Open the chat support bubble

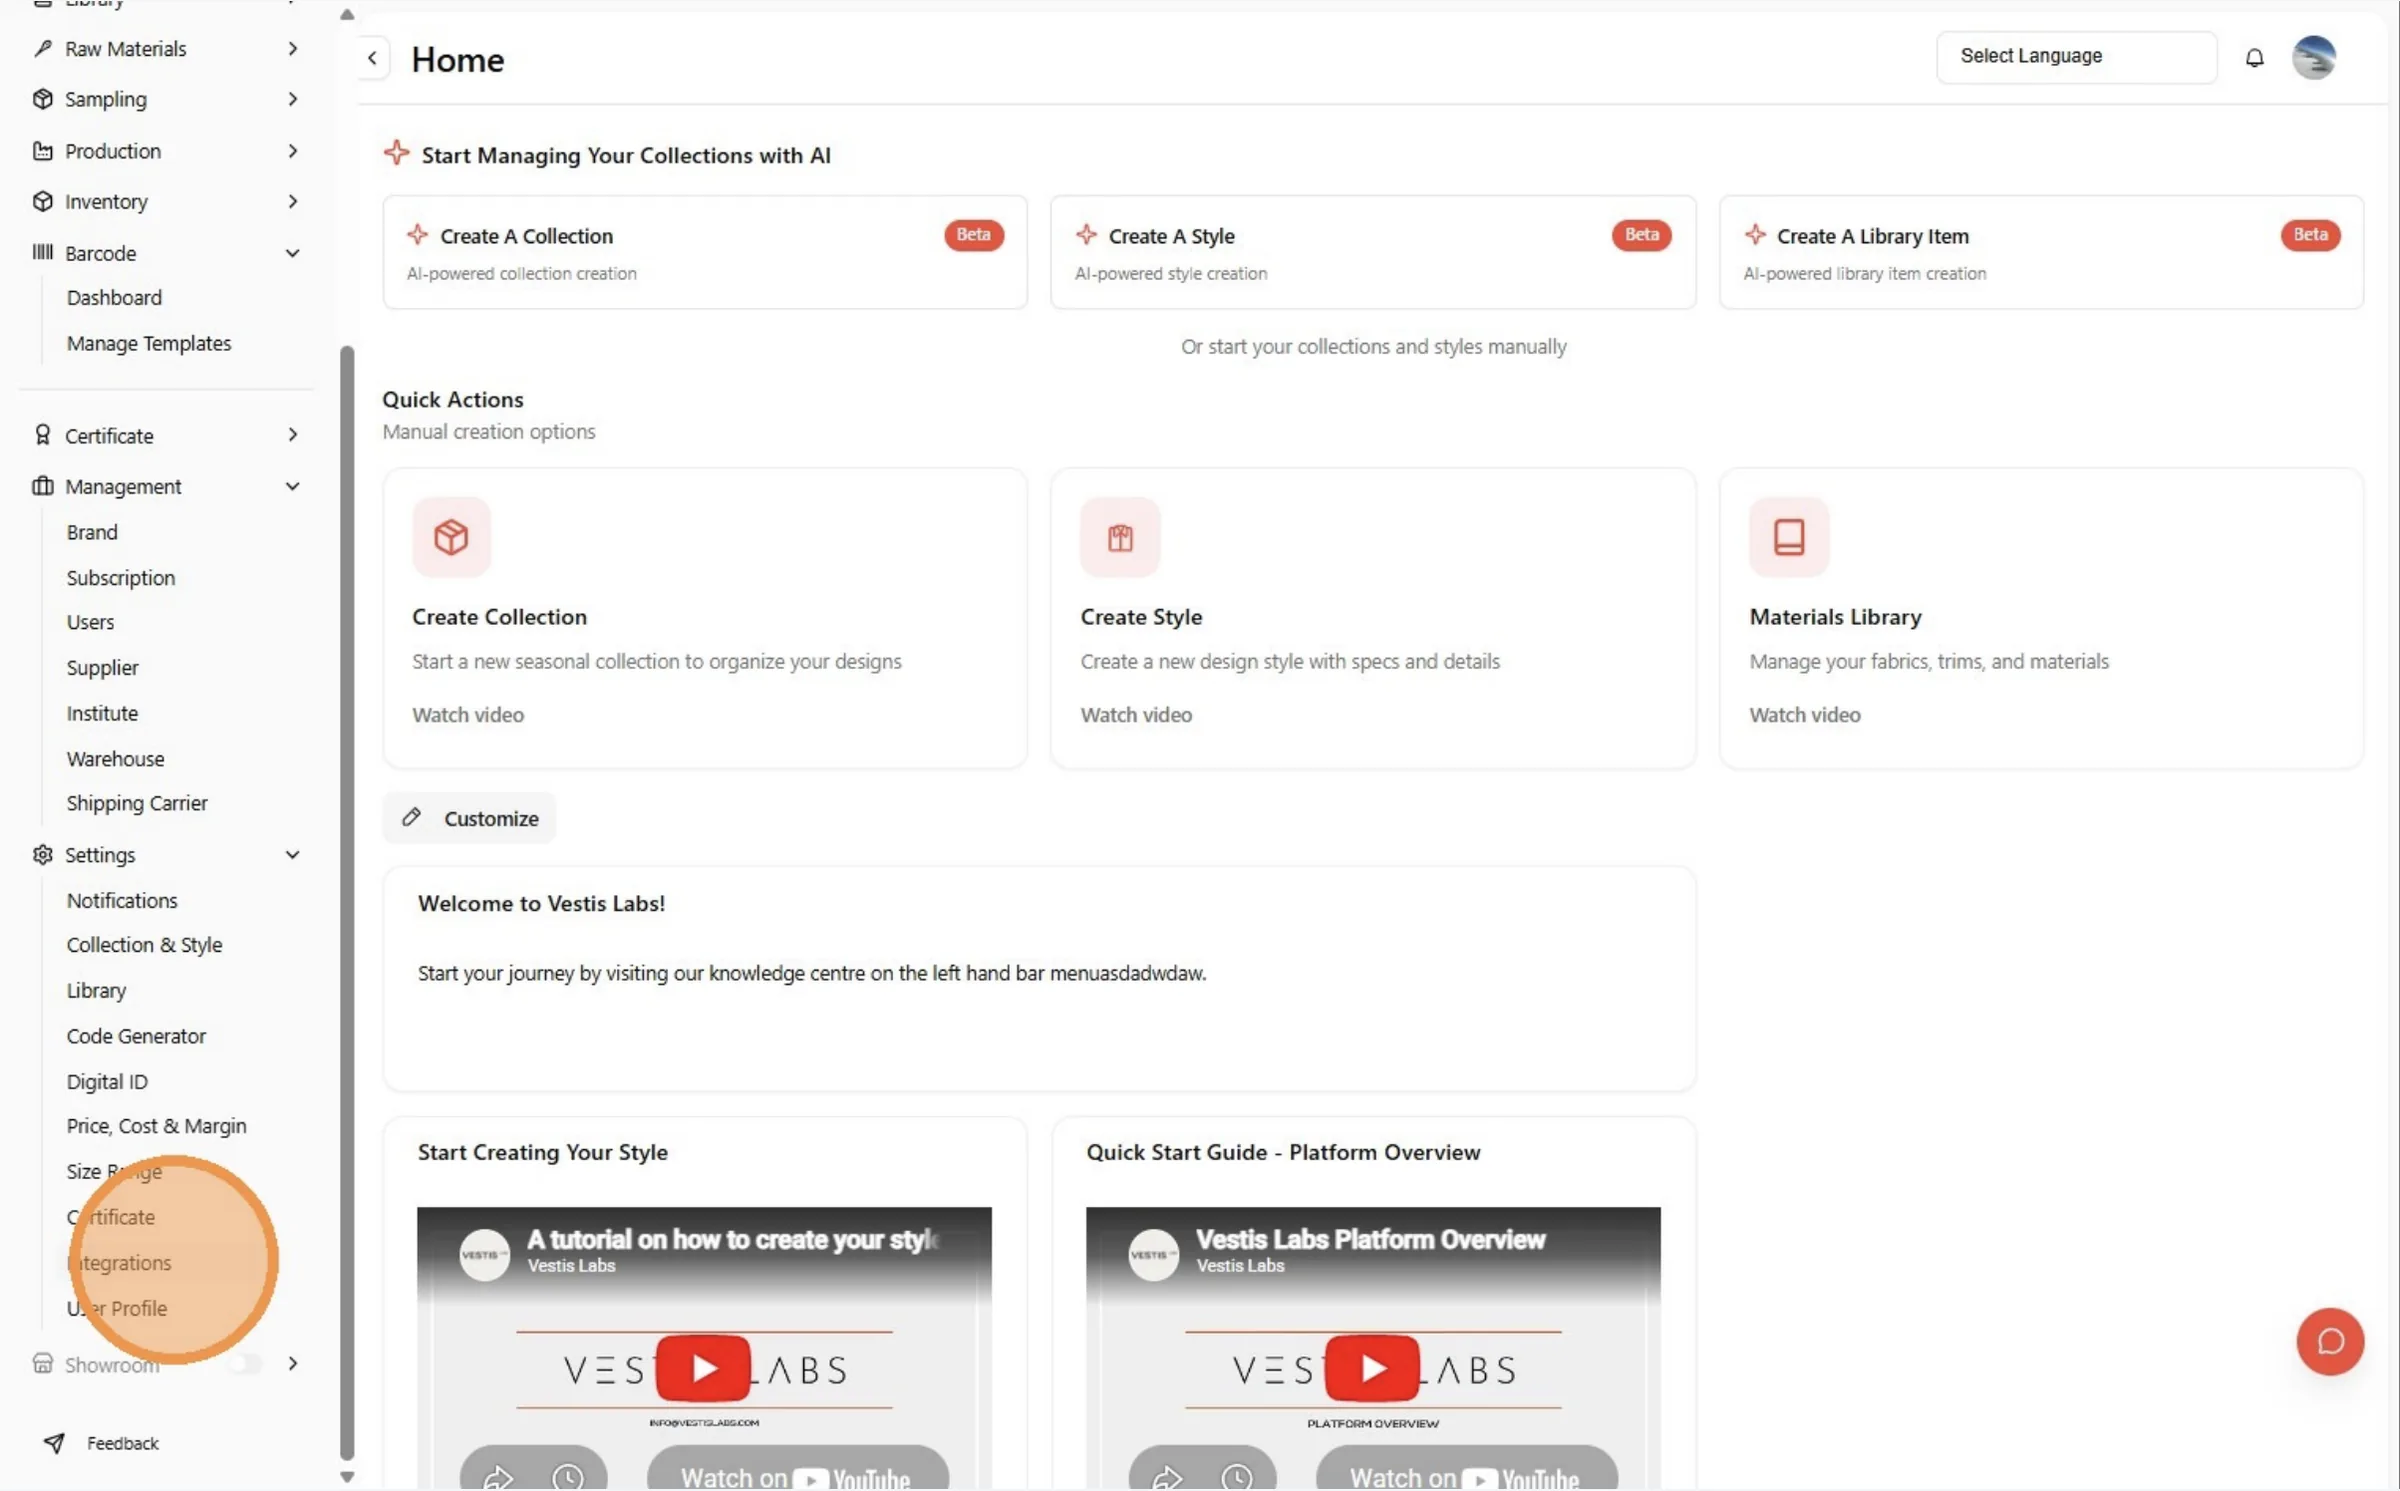coord(2329,1341)
